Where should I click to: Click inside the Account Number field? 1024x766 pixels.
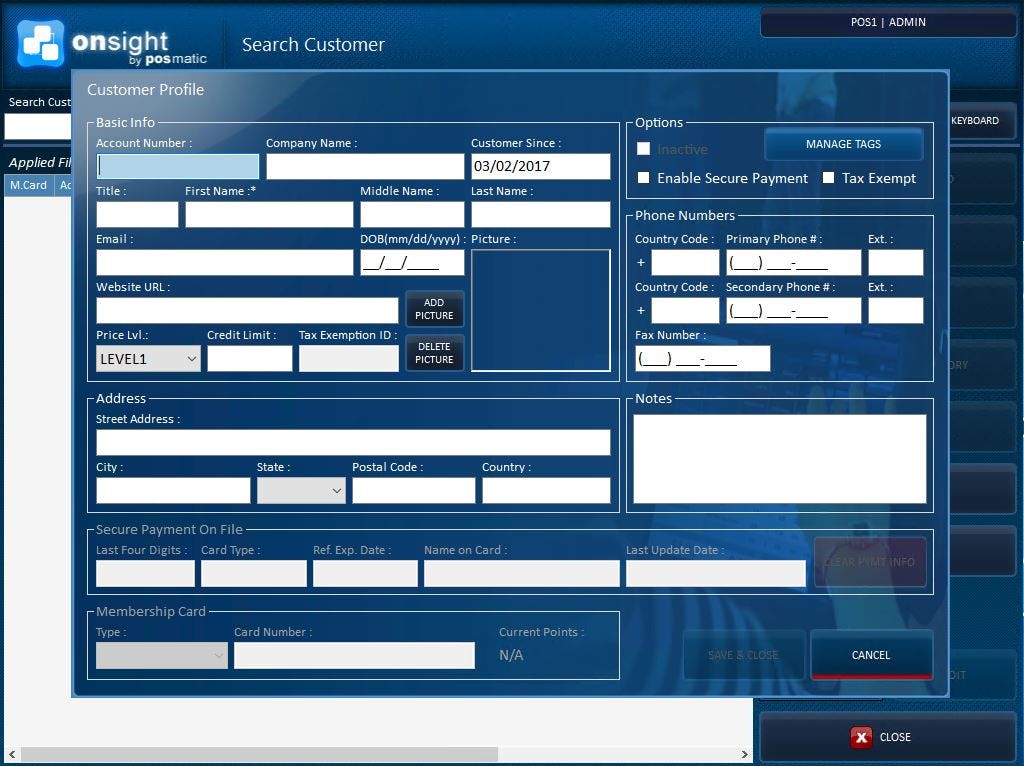coord(176,166)
